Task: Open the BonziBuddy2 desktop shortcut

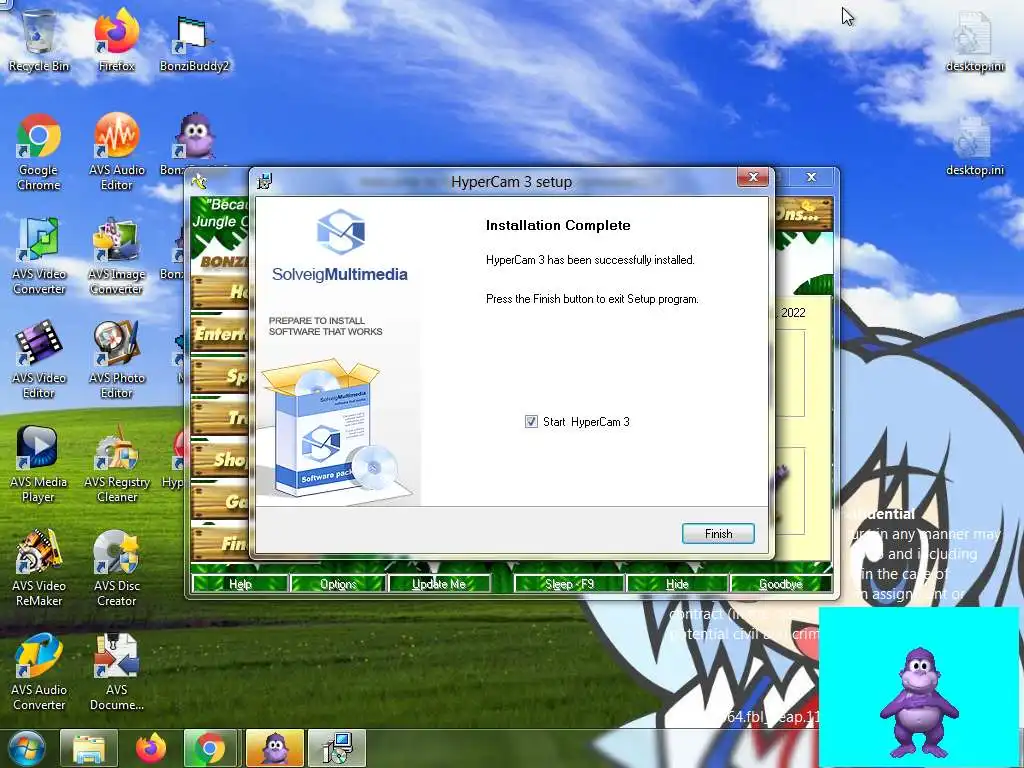Action: (x=194, y=42)
